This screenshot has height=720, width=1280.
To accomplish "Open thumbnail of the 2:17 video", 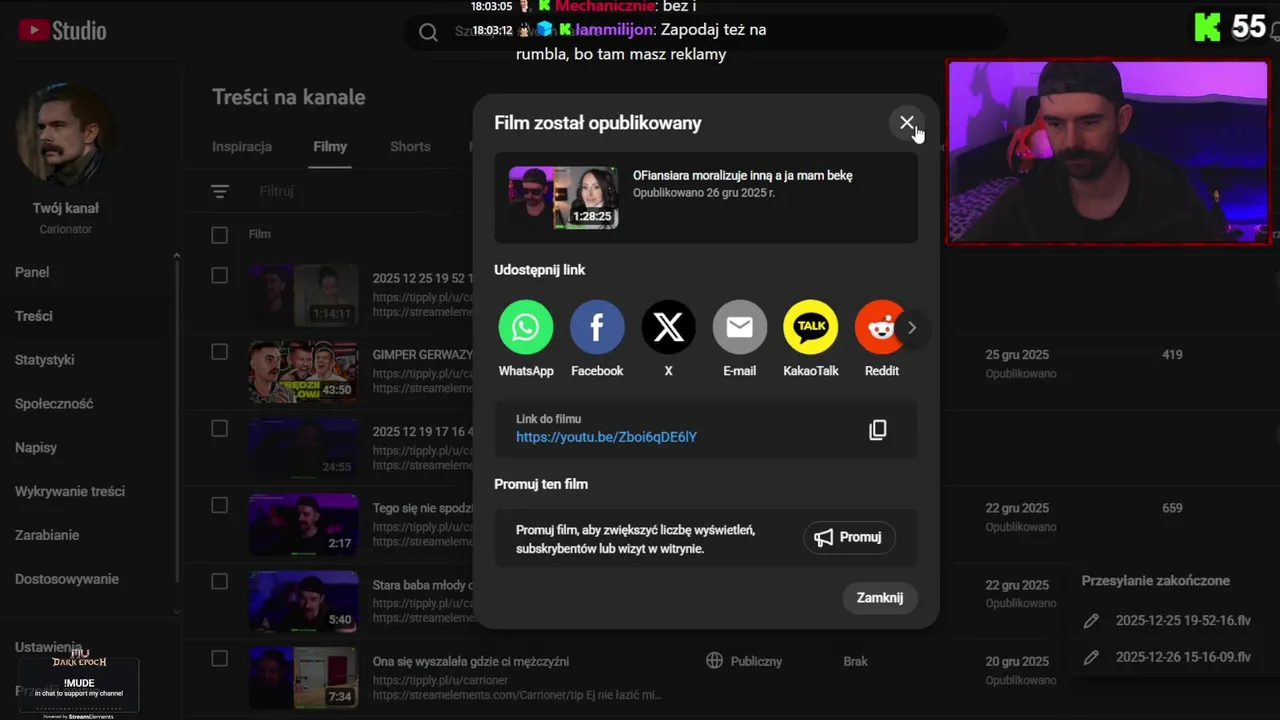I will 303,524.
